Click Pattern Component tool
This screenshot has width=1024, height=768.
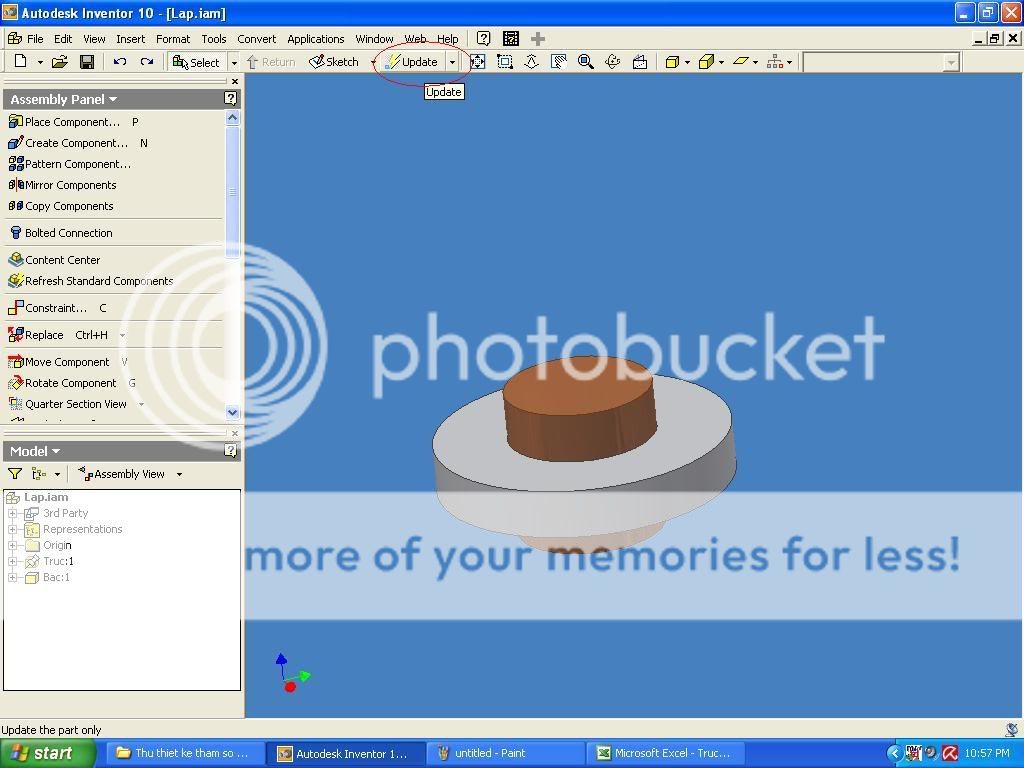[69, 164]
